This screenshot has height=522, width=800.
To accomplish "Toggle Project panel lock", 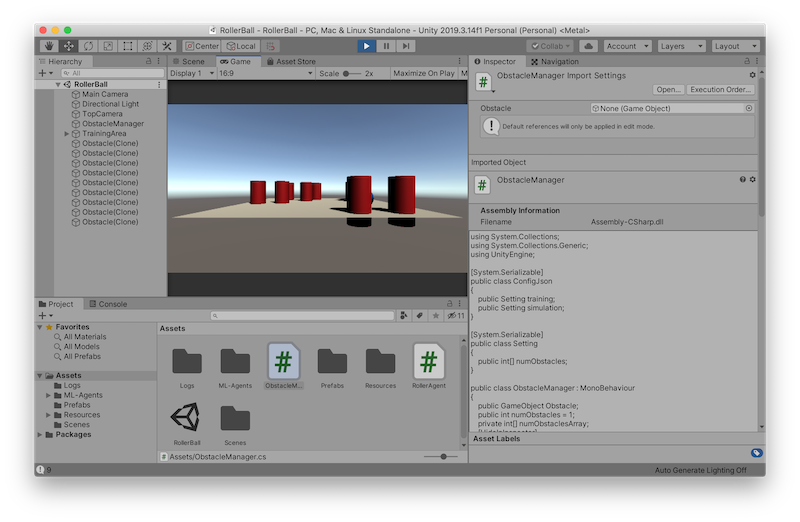I will pyautogui.click(x=449, y=303).
